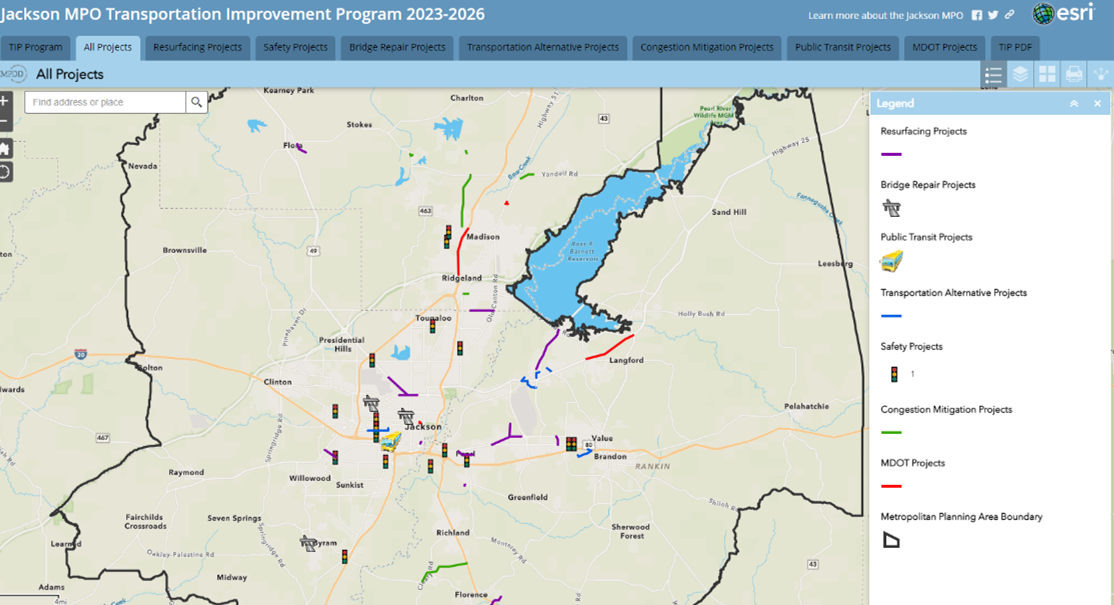The height and width of the screenshot is (605, 1114).
Task: Click the red MDOT line near Langford
Action: pyautogui.click(x=610, y=348)
